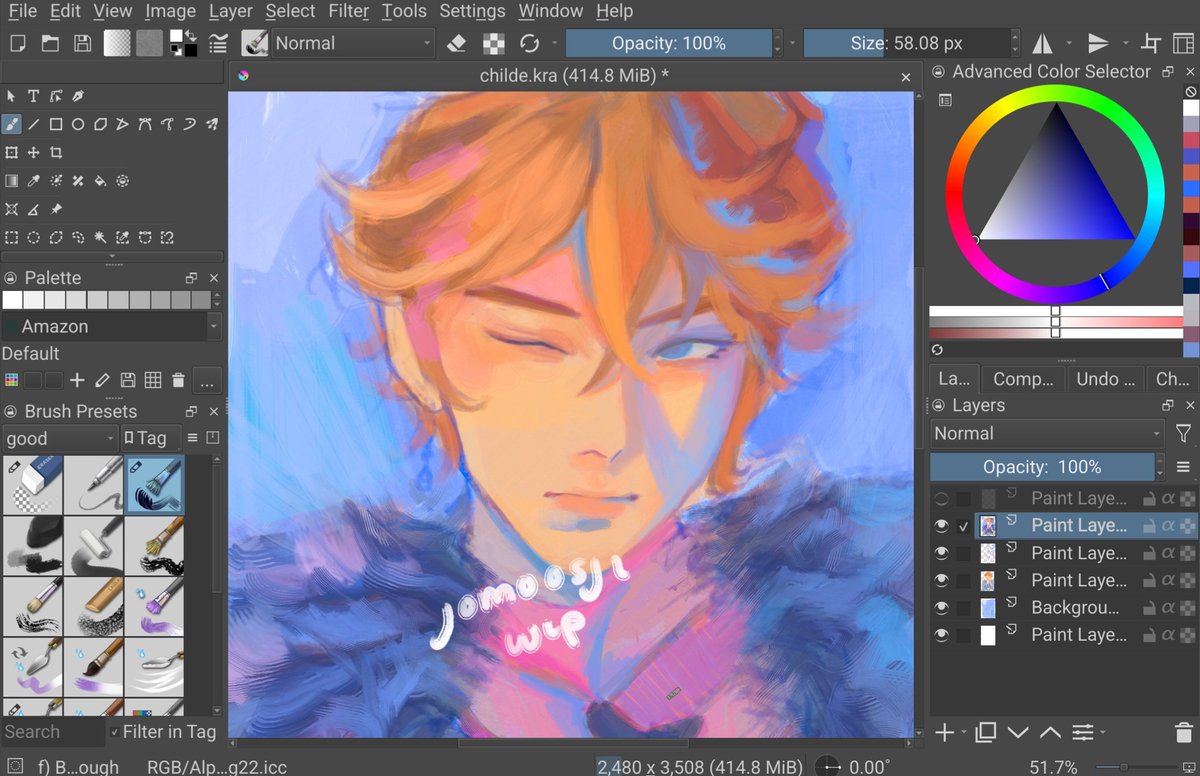The image size is (1200, 776).
Task: Select the Elliptical Selection tool
Action: 33,237
